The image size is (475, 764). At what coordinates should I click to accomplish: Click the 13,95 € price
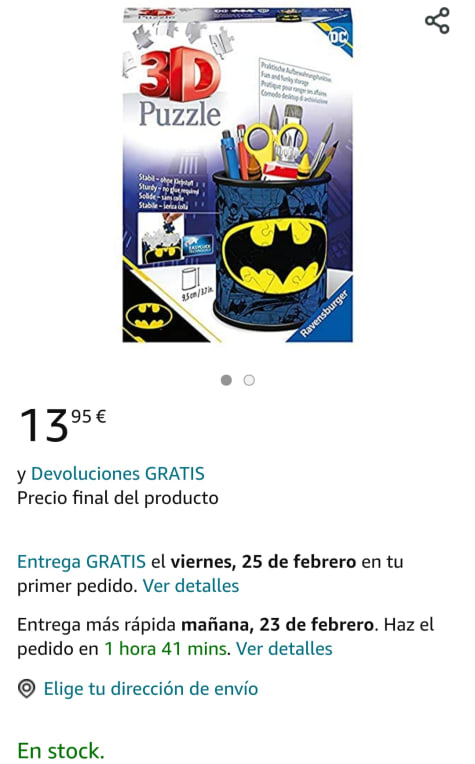click(x=63, y=425)
